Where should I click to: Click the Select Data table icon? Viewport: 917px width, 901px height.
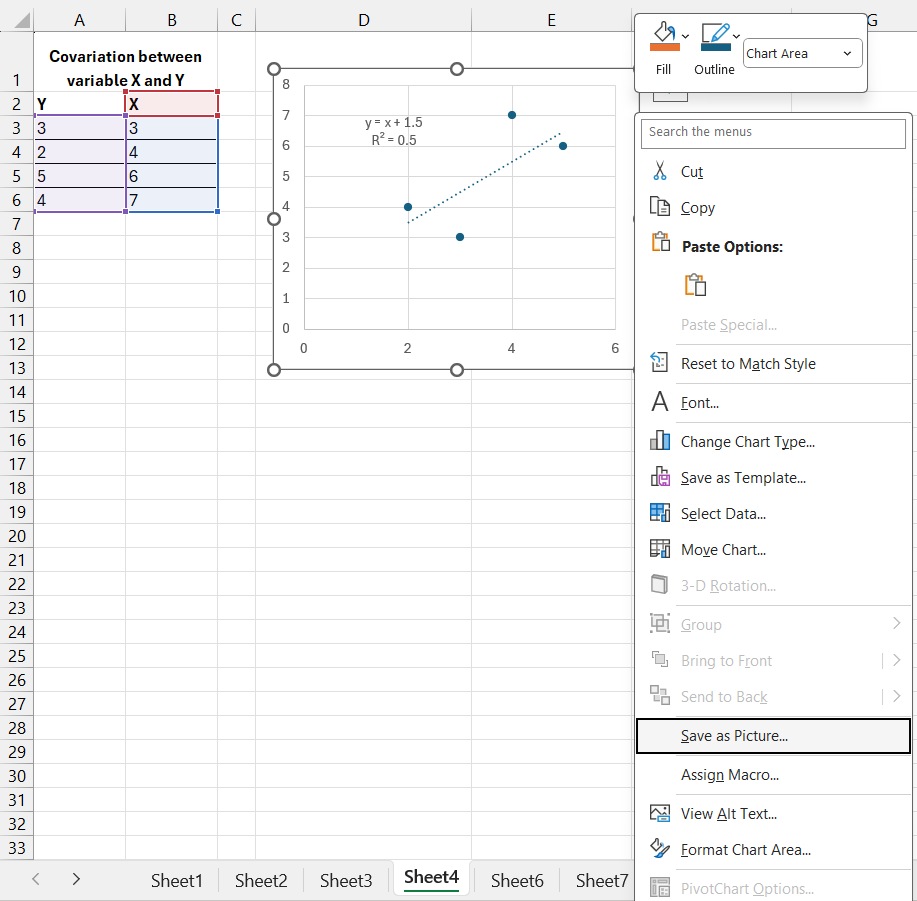pyautogui.click(x=660, y=513)
